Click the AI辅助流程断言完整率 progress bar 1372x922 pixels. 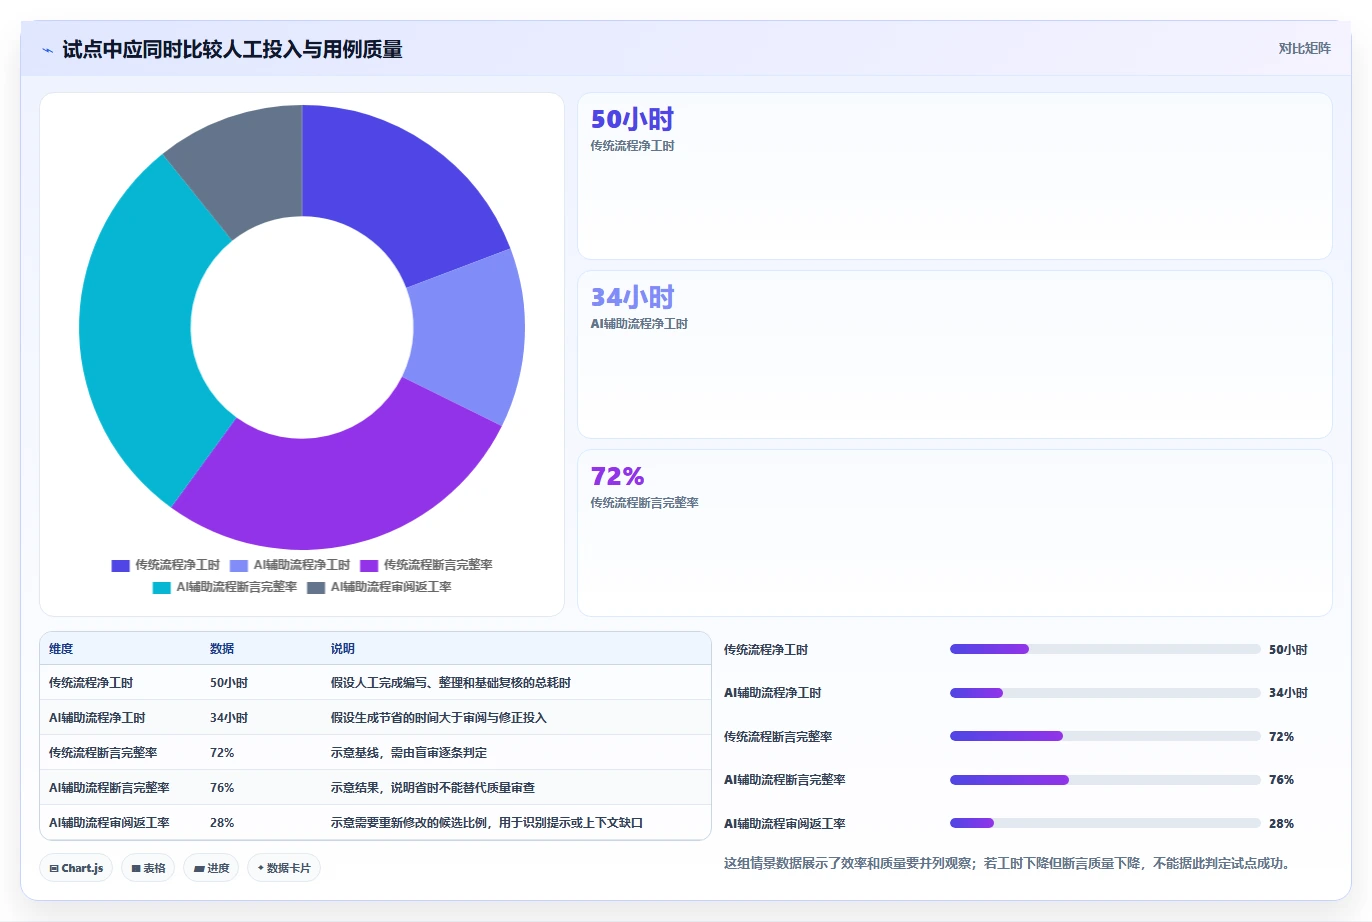[1105, 780]
